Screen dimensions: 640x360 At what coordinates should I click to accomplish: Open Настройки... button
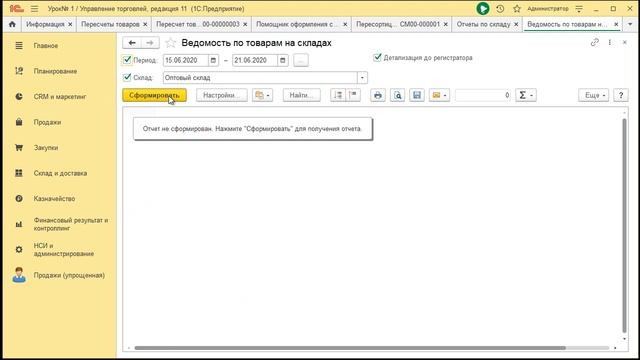click(x=222, y=95)
